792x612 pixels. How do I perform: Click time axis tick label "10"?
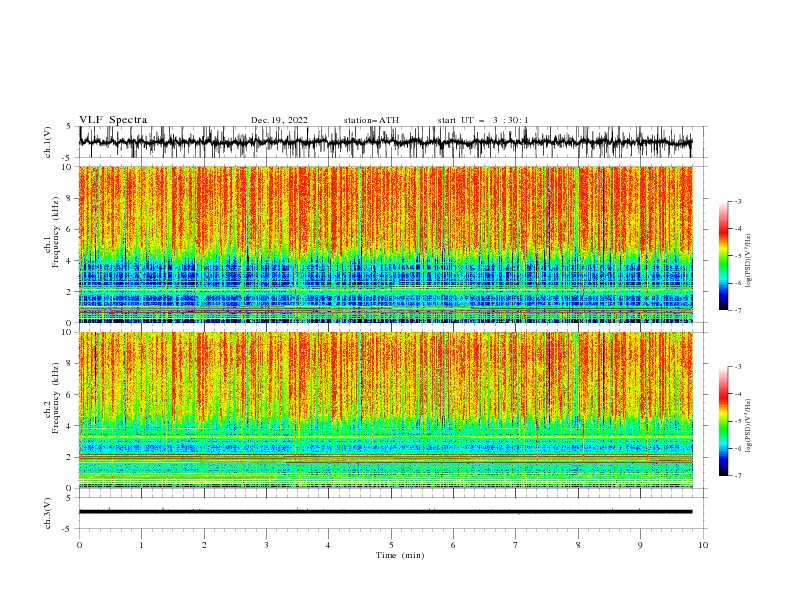(x=703, y=545)
